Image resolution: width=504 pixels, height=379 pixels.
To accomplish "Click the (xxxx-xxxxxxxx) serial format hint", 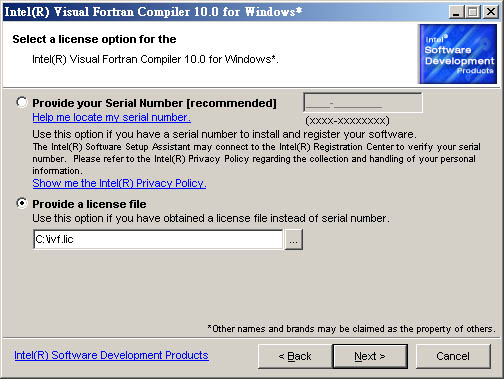I will pyautogui.click(x=347, y=121).
